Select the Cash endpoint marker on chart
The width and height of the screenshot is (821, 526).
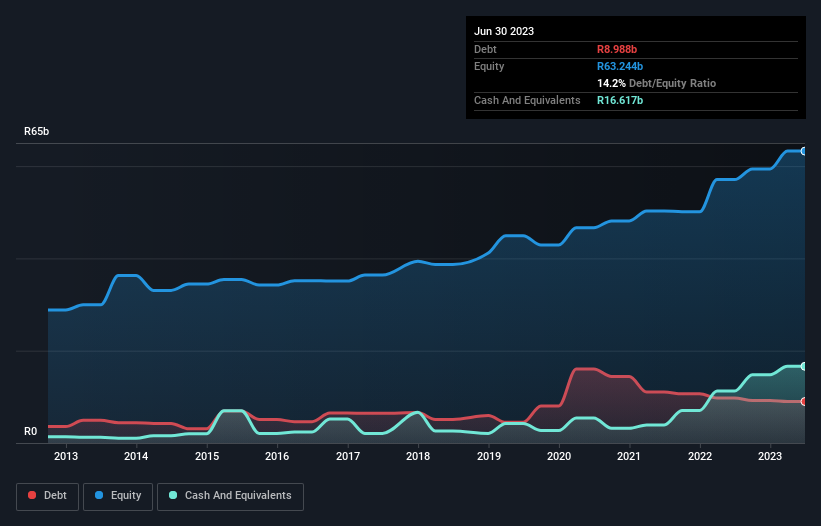coord(803,367)
